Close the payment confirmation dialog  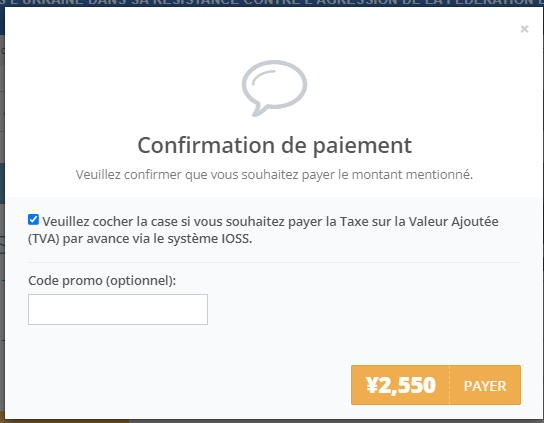pos(524,29)
